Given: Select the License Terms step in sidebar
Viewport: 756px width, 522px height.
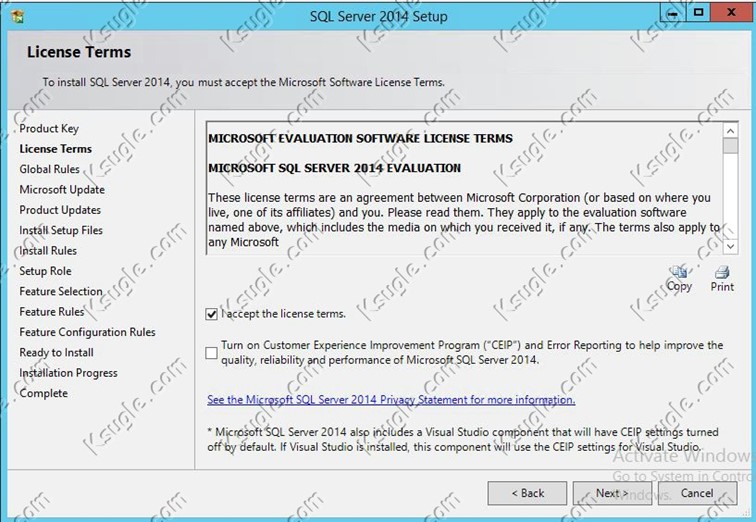Looking at the screenshot, I should [55, 149].
